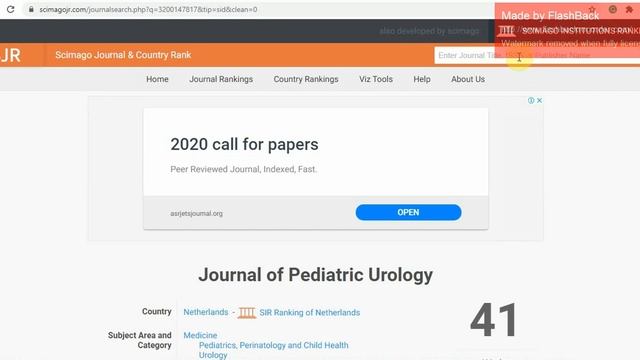Click the lock icon beside the scimagojr.com URL
The width and height of the screenshot is (640, 360).
31,9
